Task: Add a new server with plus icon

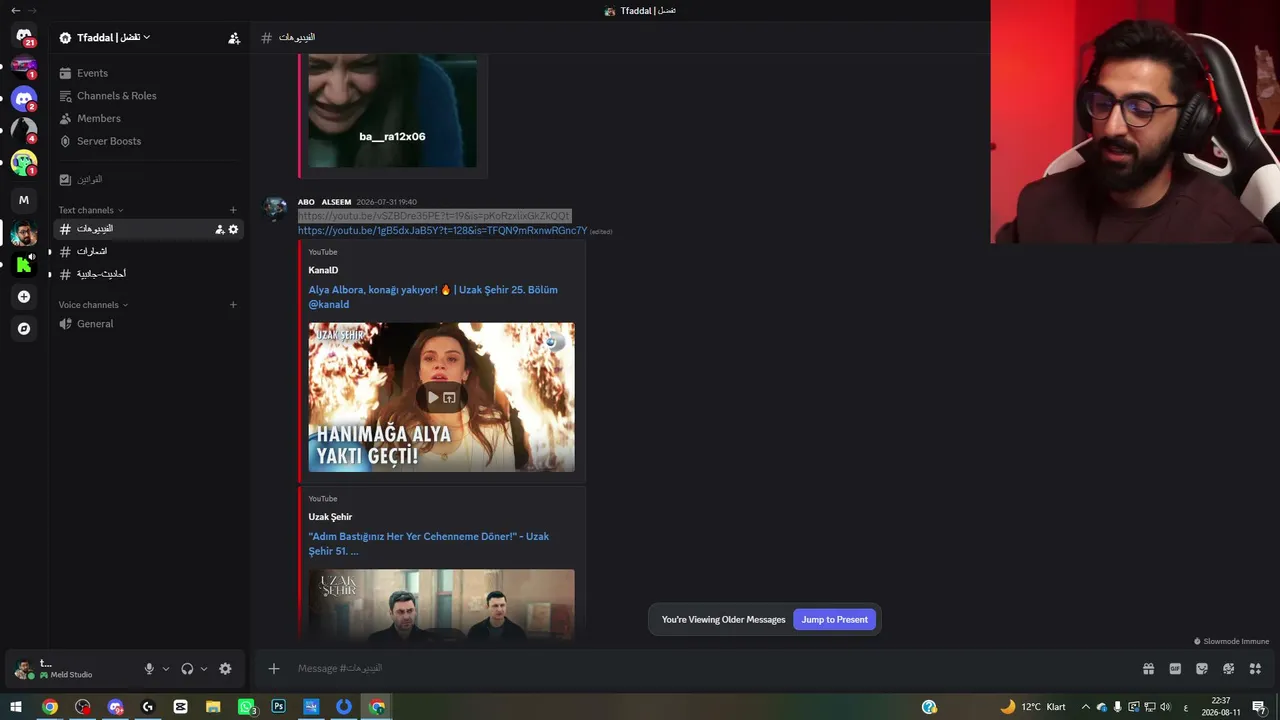Action: 24,297
